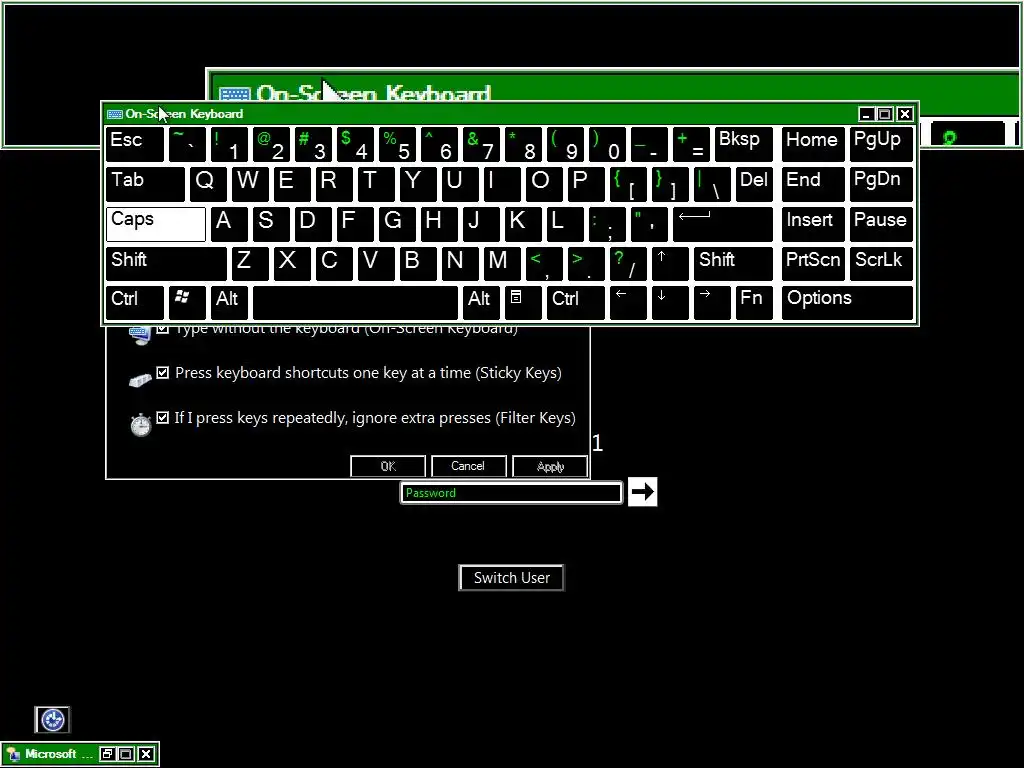This screenshot has height=768, width=1024.
Task: Click the semicolon colon key
Action: [607, 224]
